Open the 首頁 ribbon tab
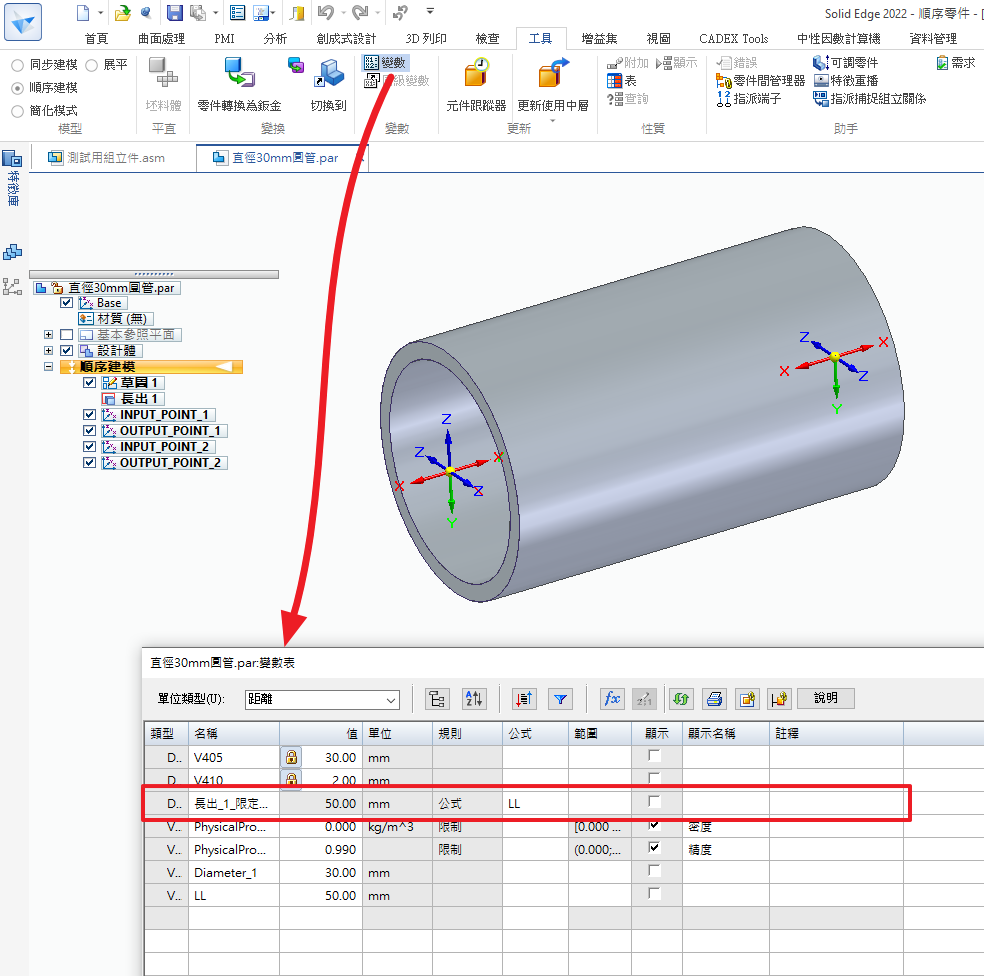This screenshot has width=984, height=976. pyautogui.click(x=96, y=39)
